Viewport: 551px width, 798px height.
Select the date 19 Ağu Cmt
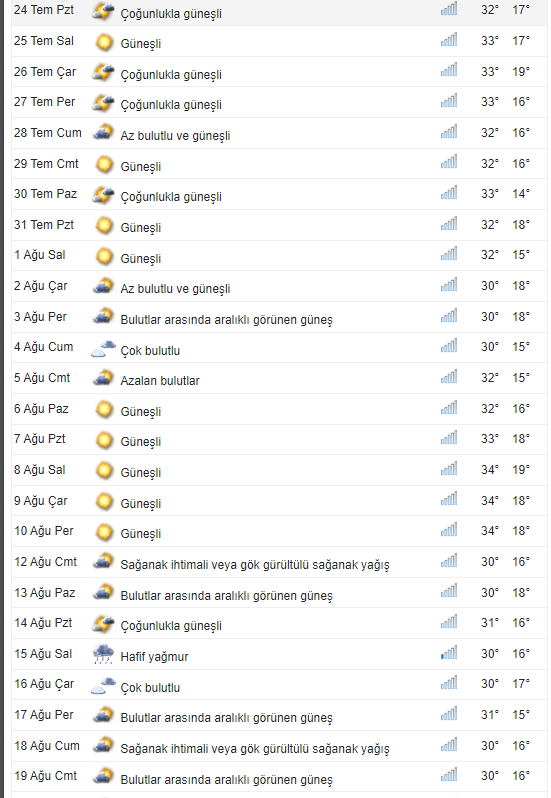click(45, 776)
